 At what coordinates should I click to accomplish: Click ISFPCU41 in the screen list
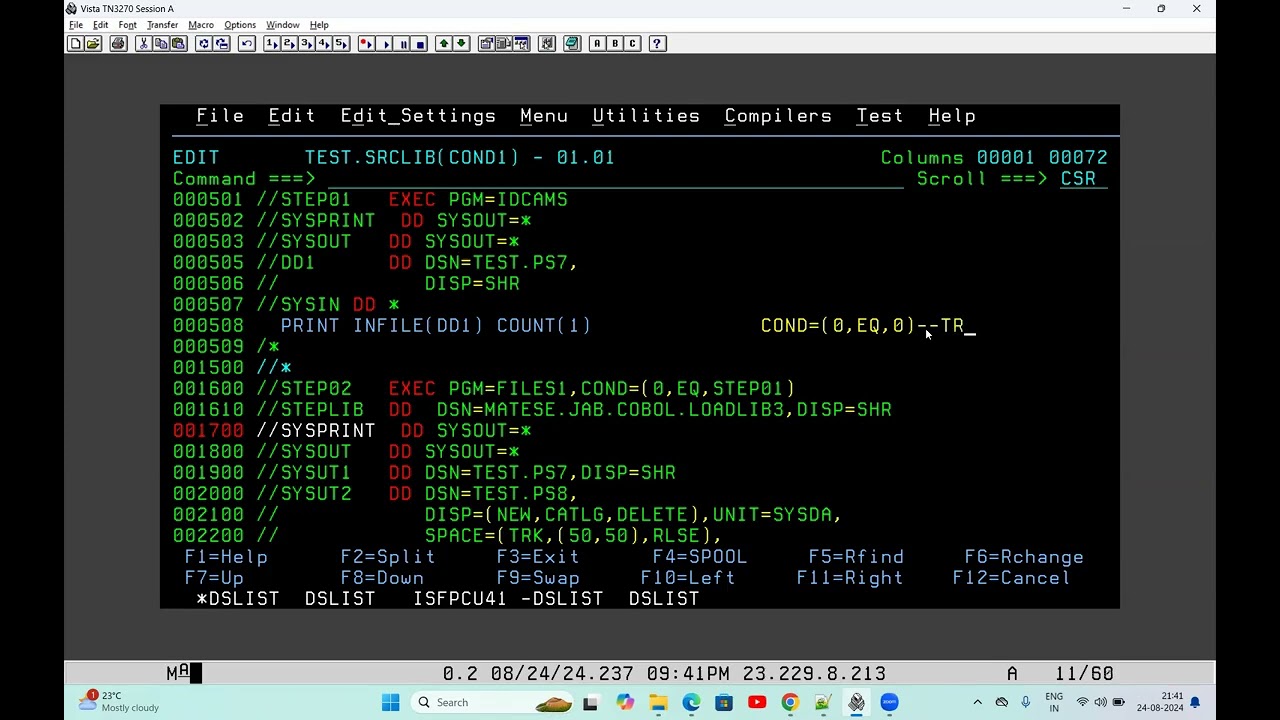pyautogui.click(x=460, y=599)
